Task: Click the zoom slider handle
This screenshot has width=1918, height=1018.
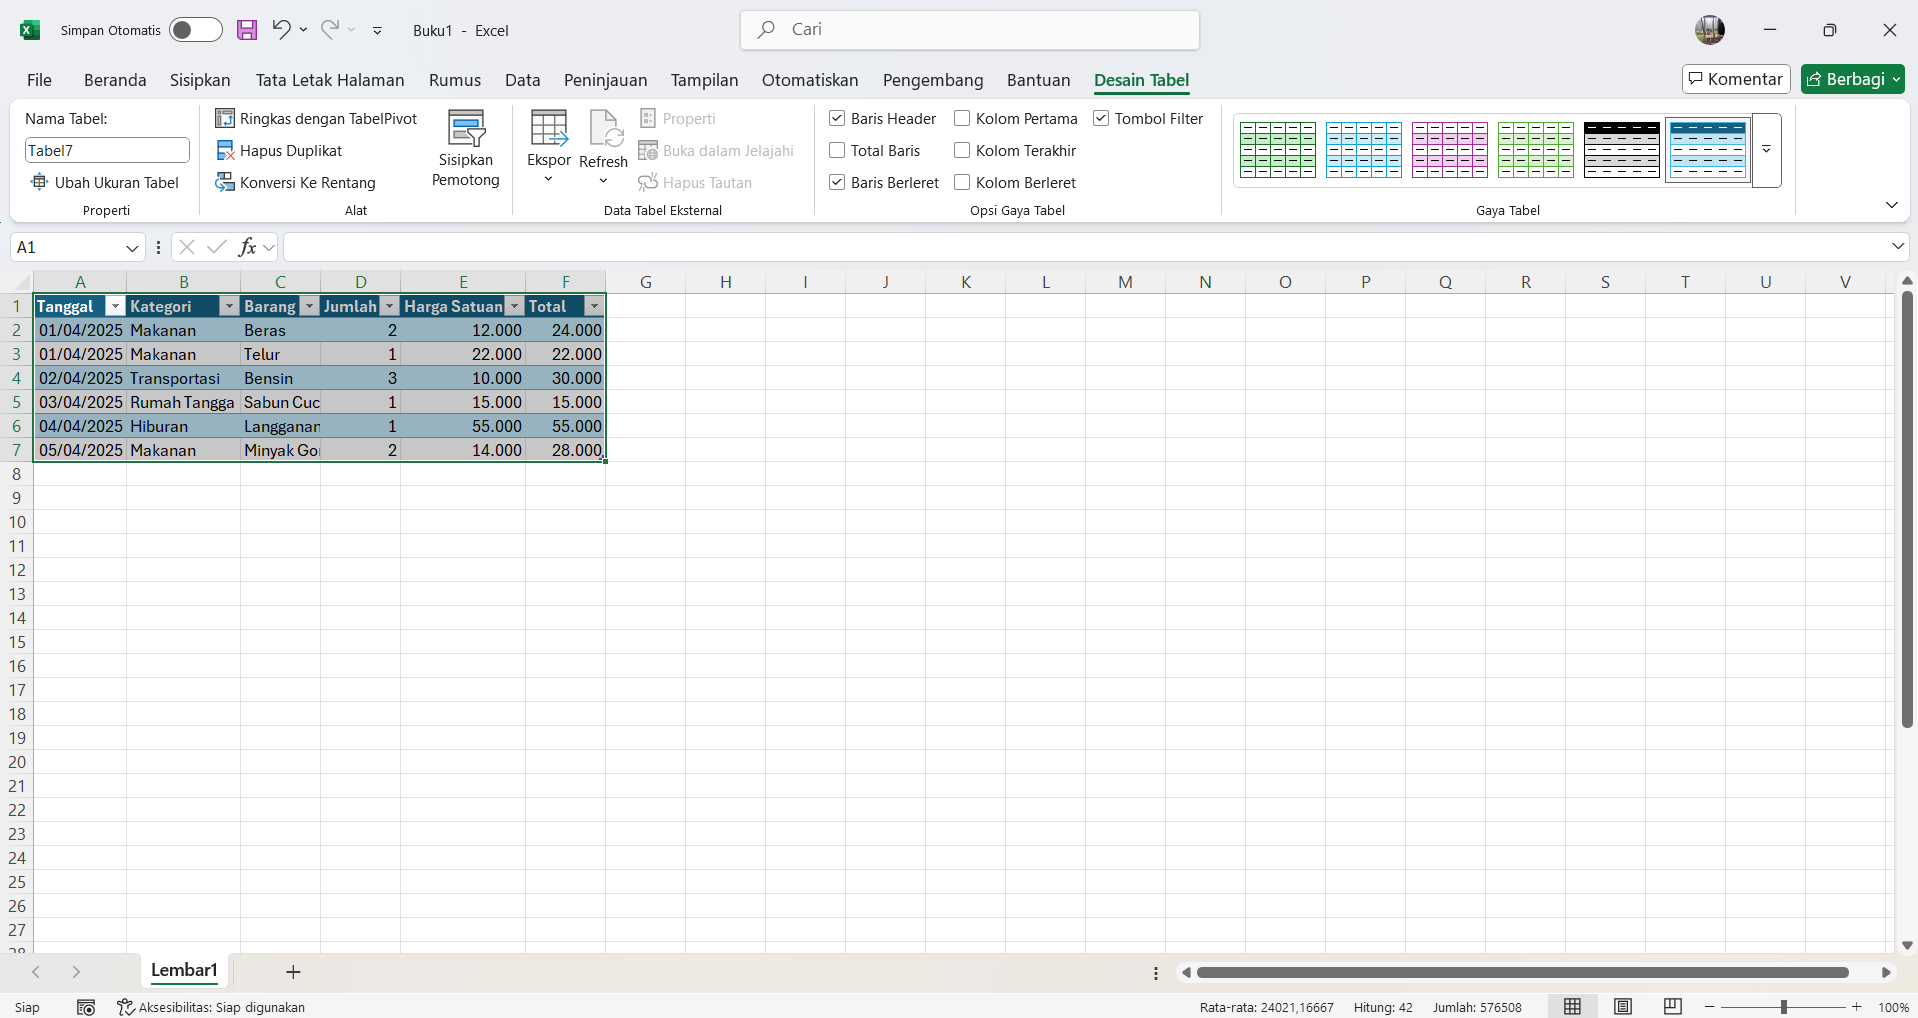Action: click(x=1784, y=1007)
